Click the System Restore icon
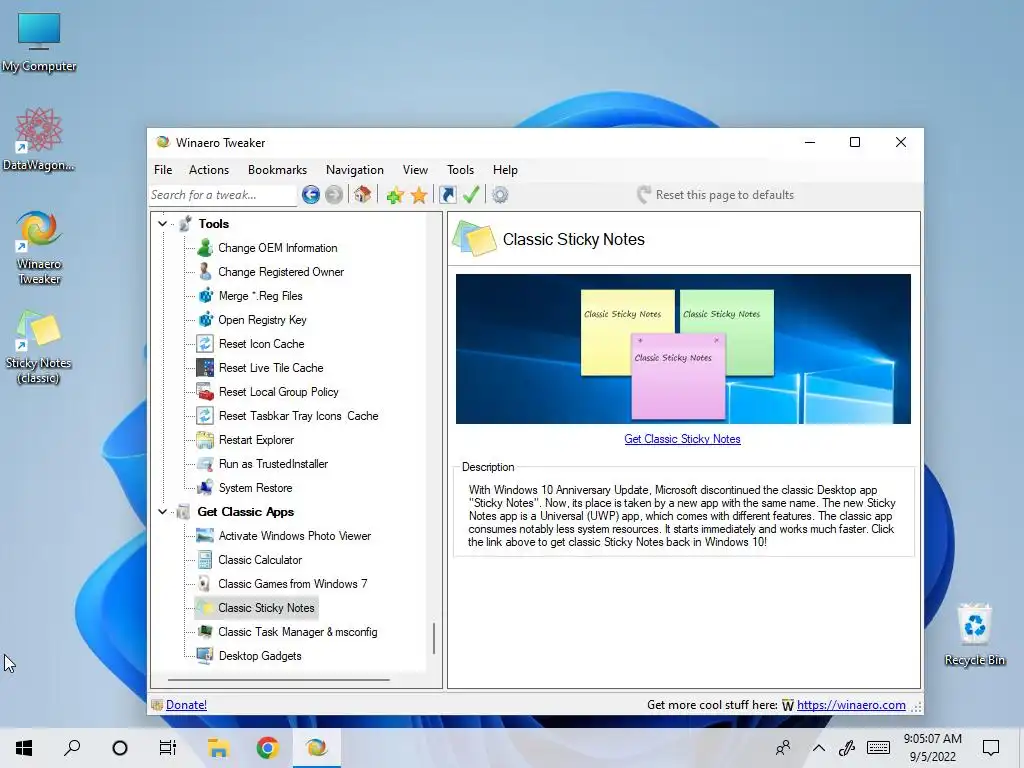1024x768 pixels. click(x=205, y=488)
